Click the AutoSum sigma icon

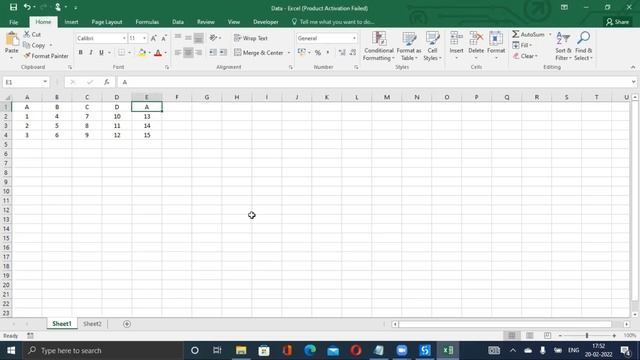pyautogui.click(x=516, y=34)
